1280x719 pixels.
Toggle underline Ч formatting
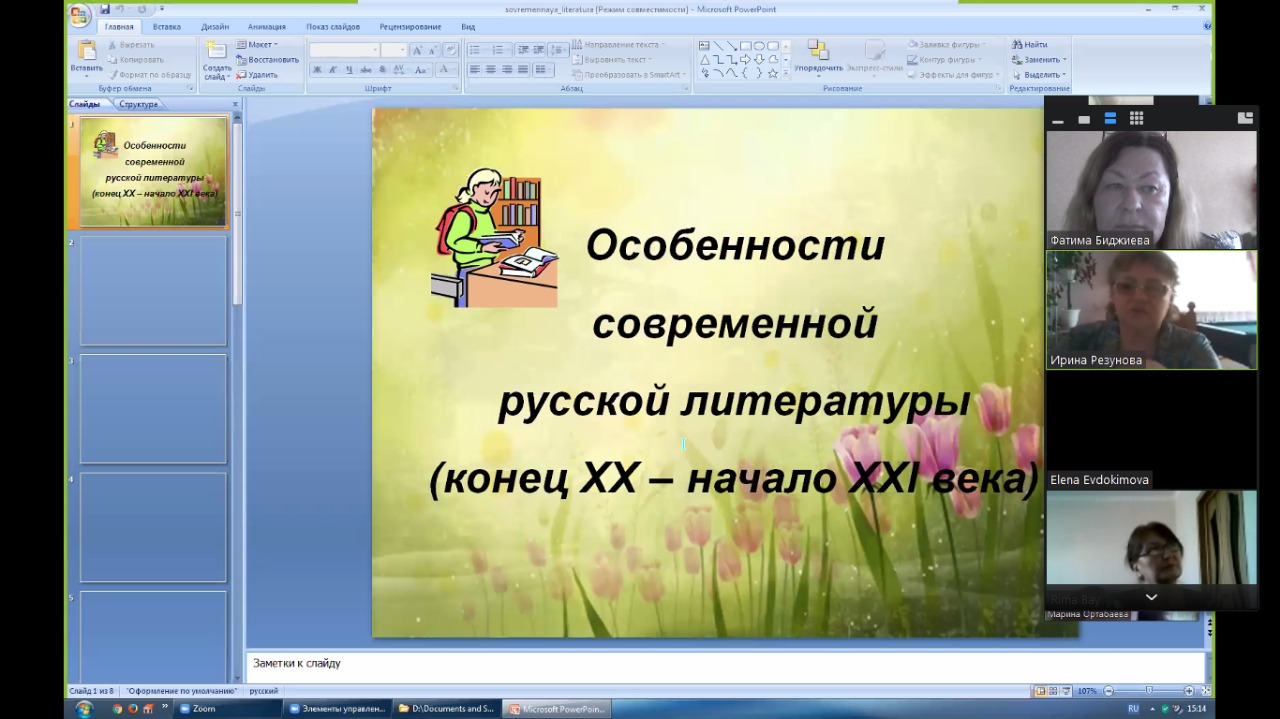point(349,70)
